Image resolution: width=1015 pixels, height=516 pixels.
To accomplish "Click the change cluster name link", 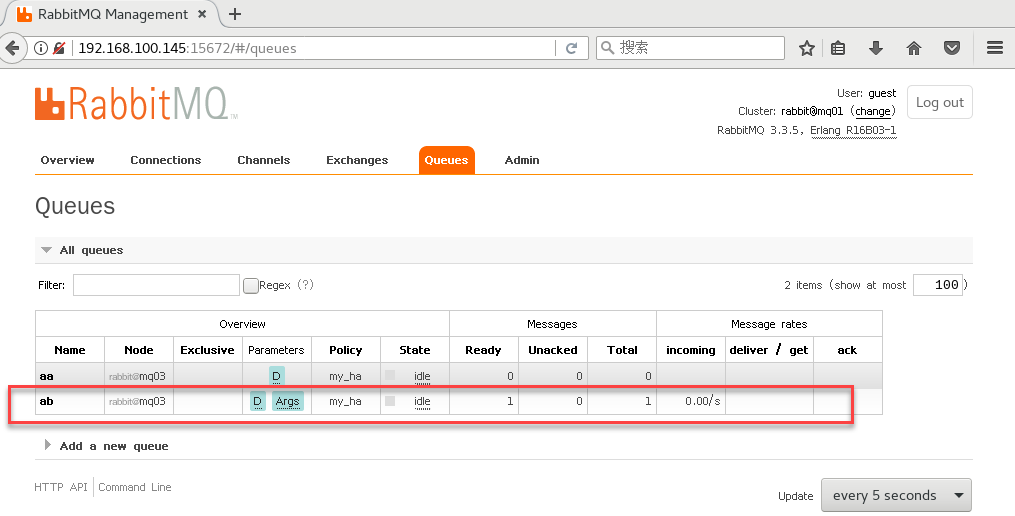I will 873,111.
